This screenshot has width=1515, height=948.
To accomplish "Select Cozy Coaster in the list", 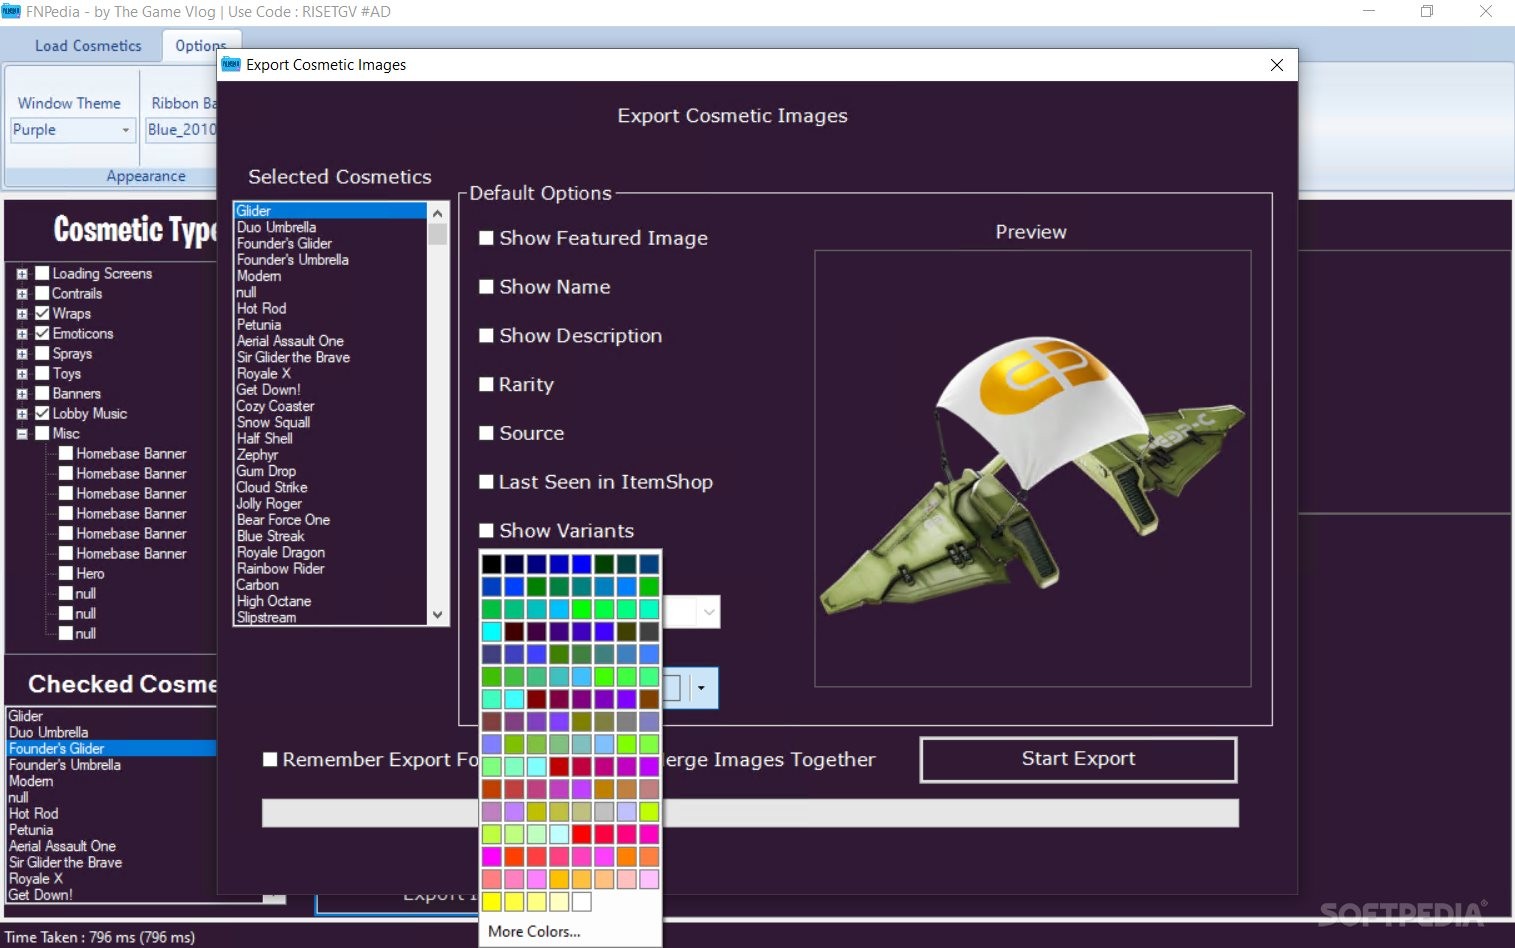I will point(275,406).
